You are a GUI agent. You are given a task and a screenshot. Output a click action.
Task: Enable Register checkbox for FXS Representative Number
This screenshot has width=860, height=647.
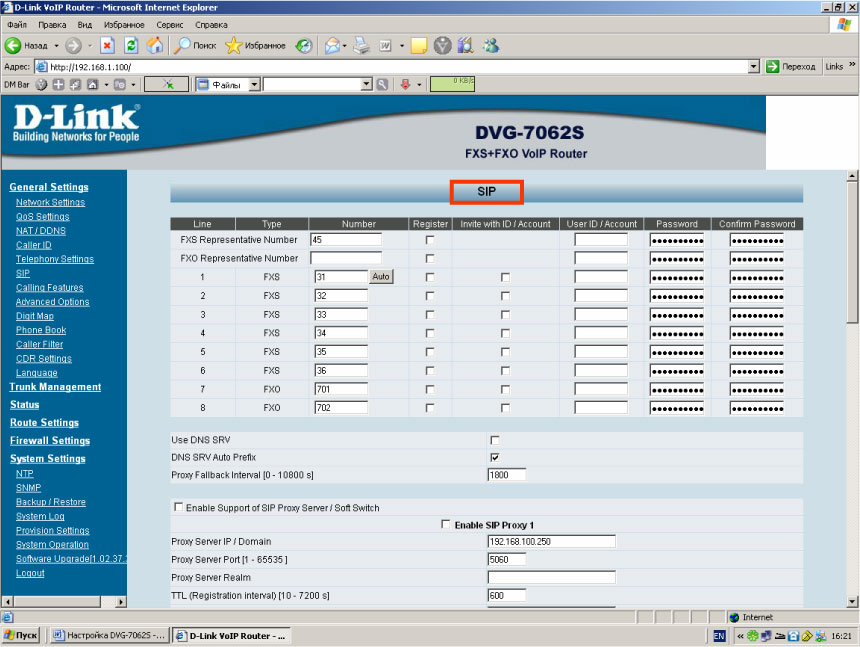(430, 240)
